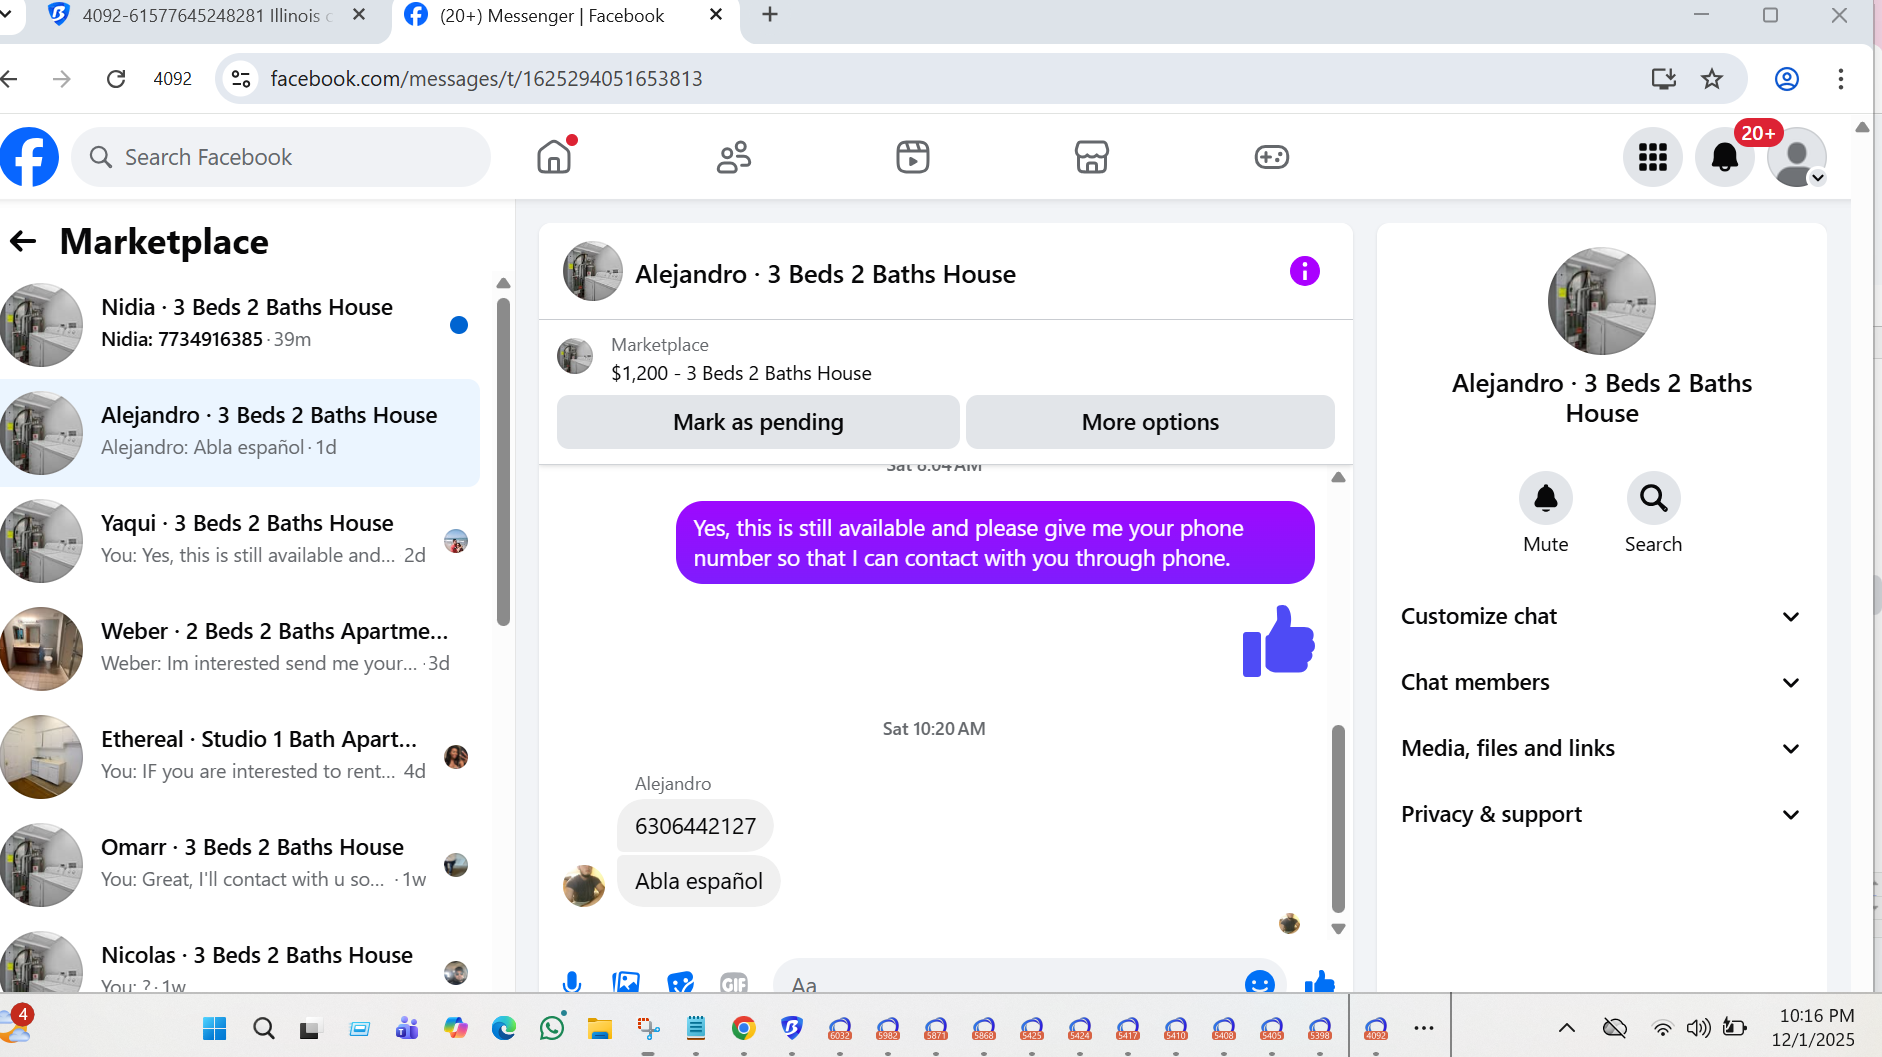Go to the Facebook Home feed icon
The image size is (1882, 1057).
point(554,157)
